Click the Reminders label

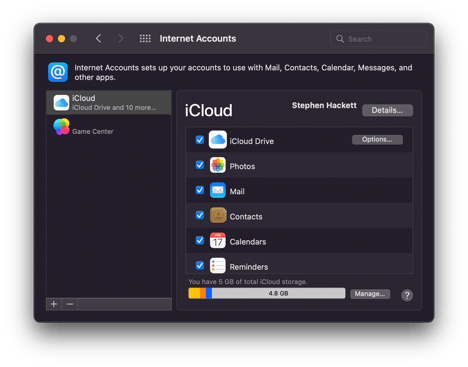[249, 267]
